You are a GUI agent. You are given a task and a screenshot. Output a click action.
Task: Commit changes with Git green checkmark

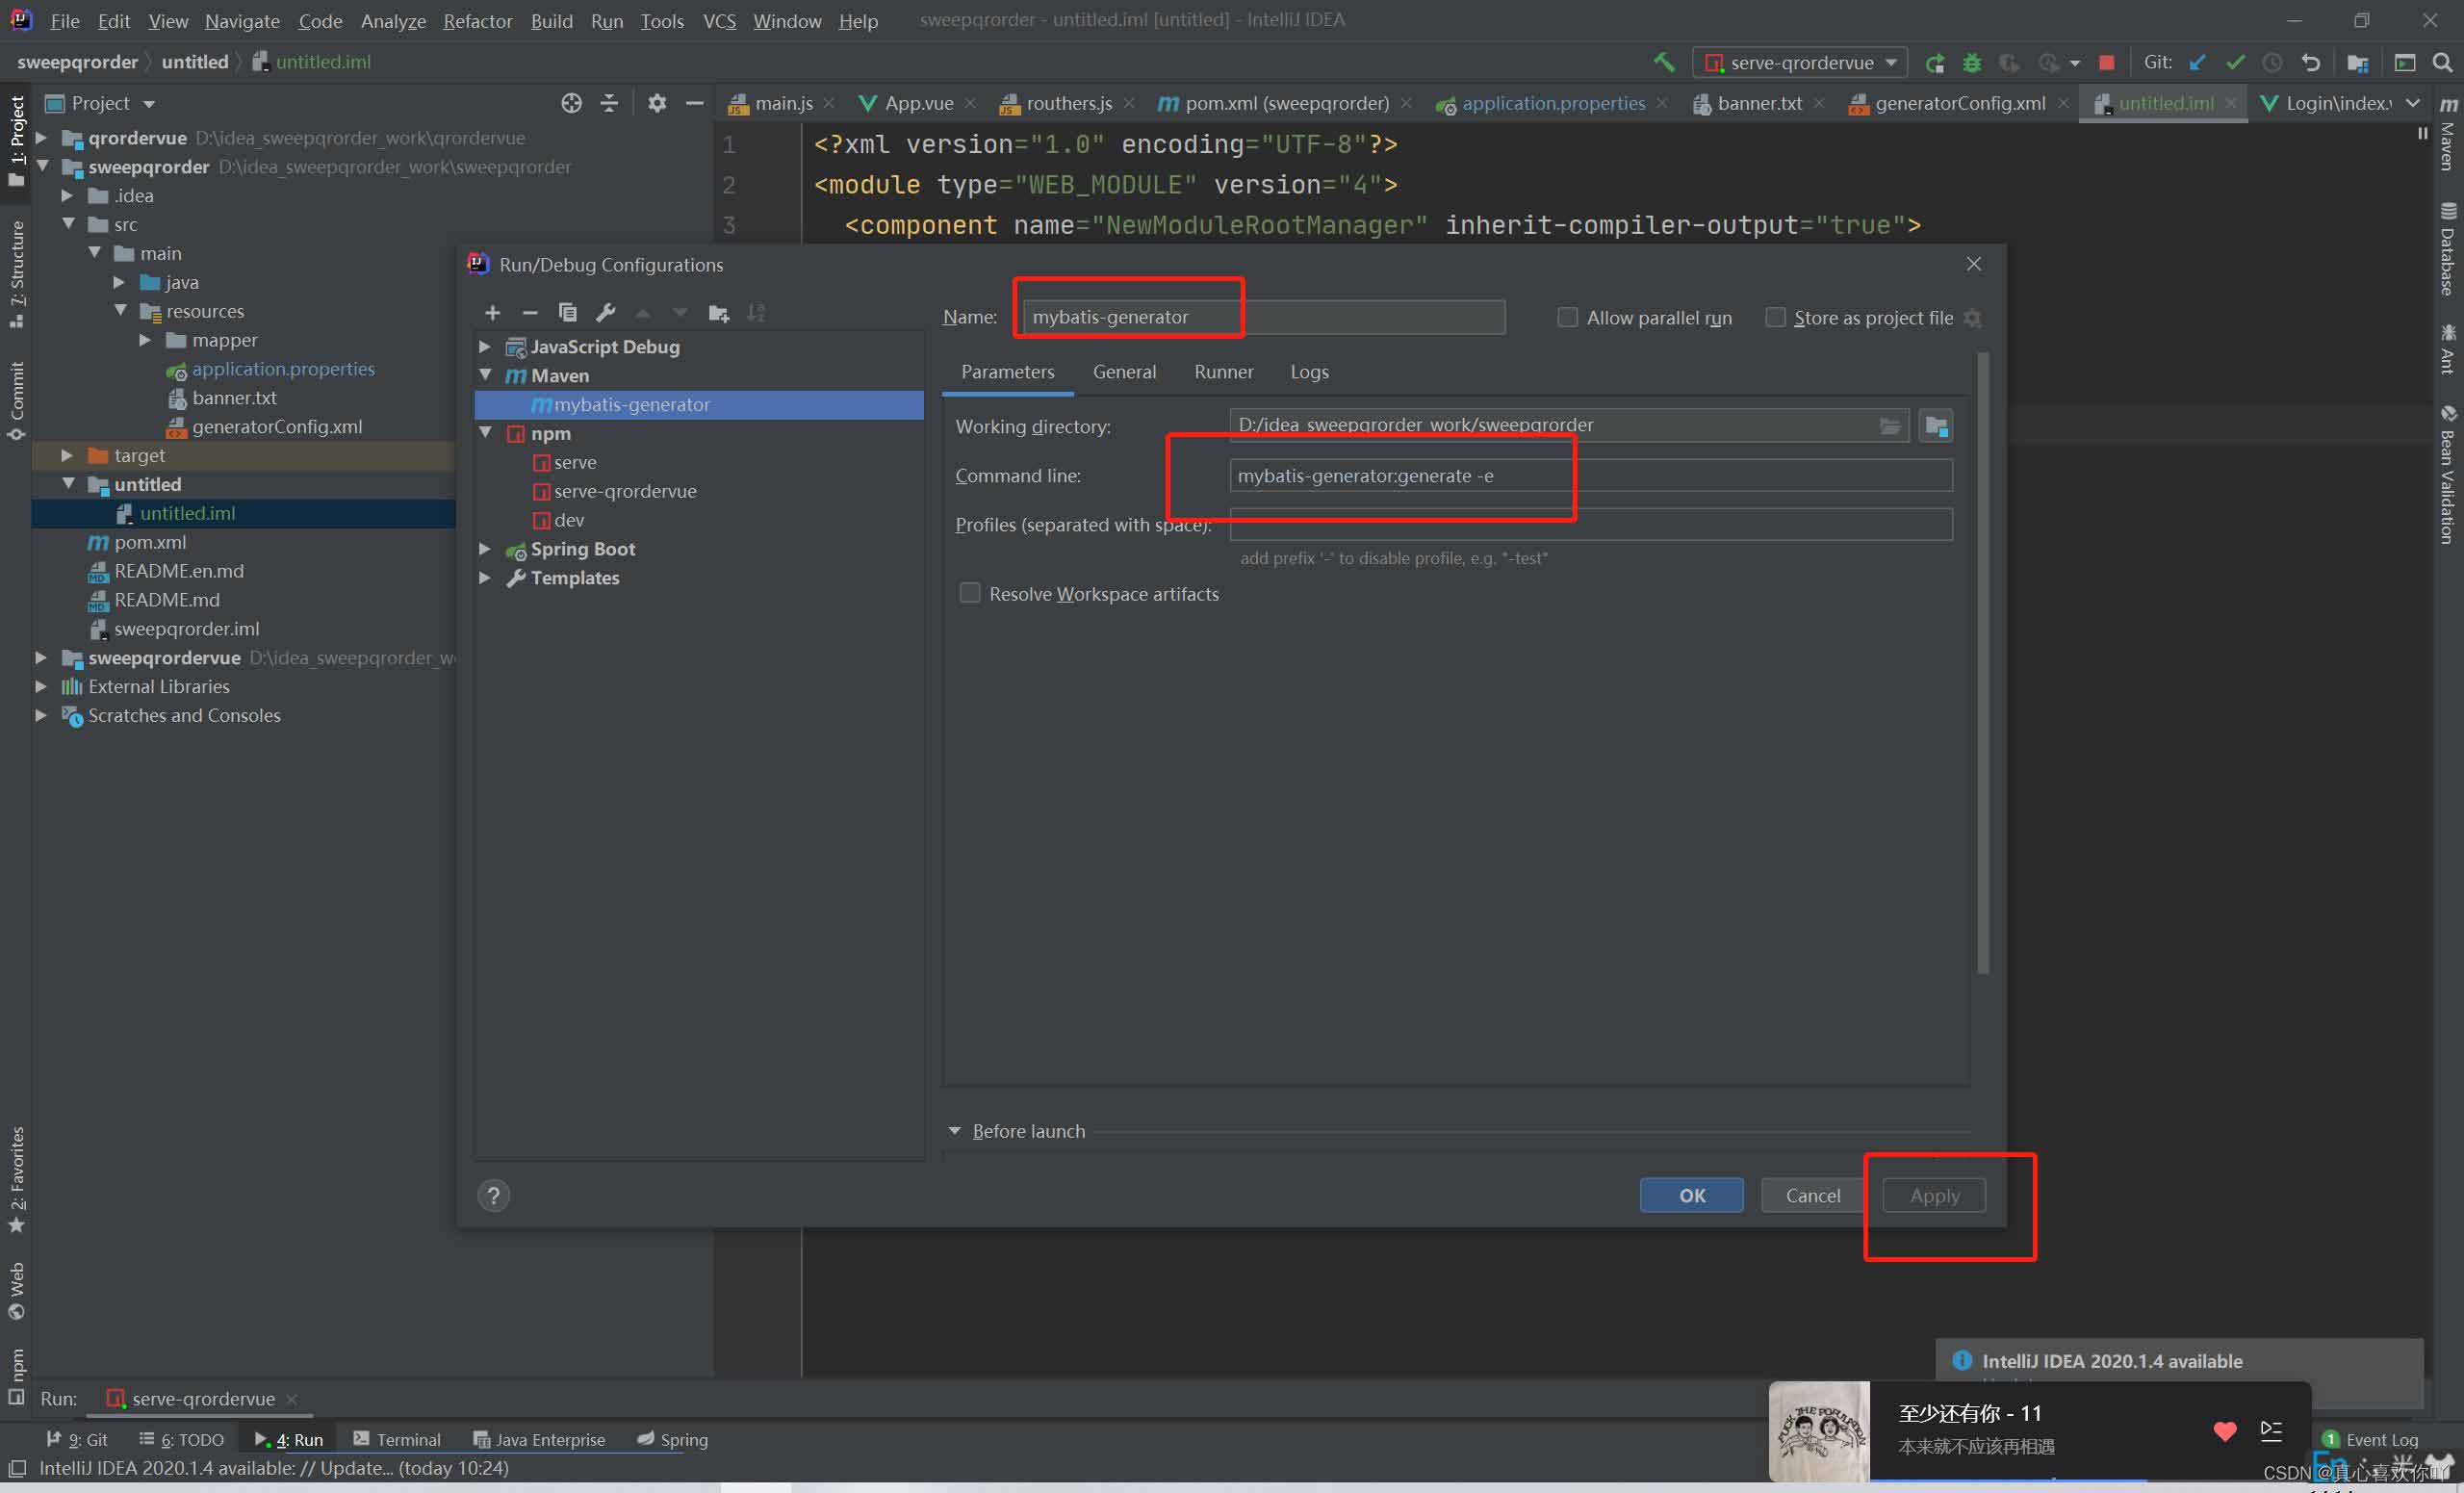(x=2235, y=62)
